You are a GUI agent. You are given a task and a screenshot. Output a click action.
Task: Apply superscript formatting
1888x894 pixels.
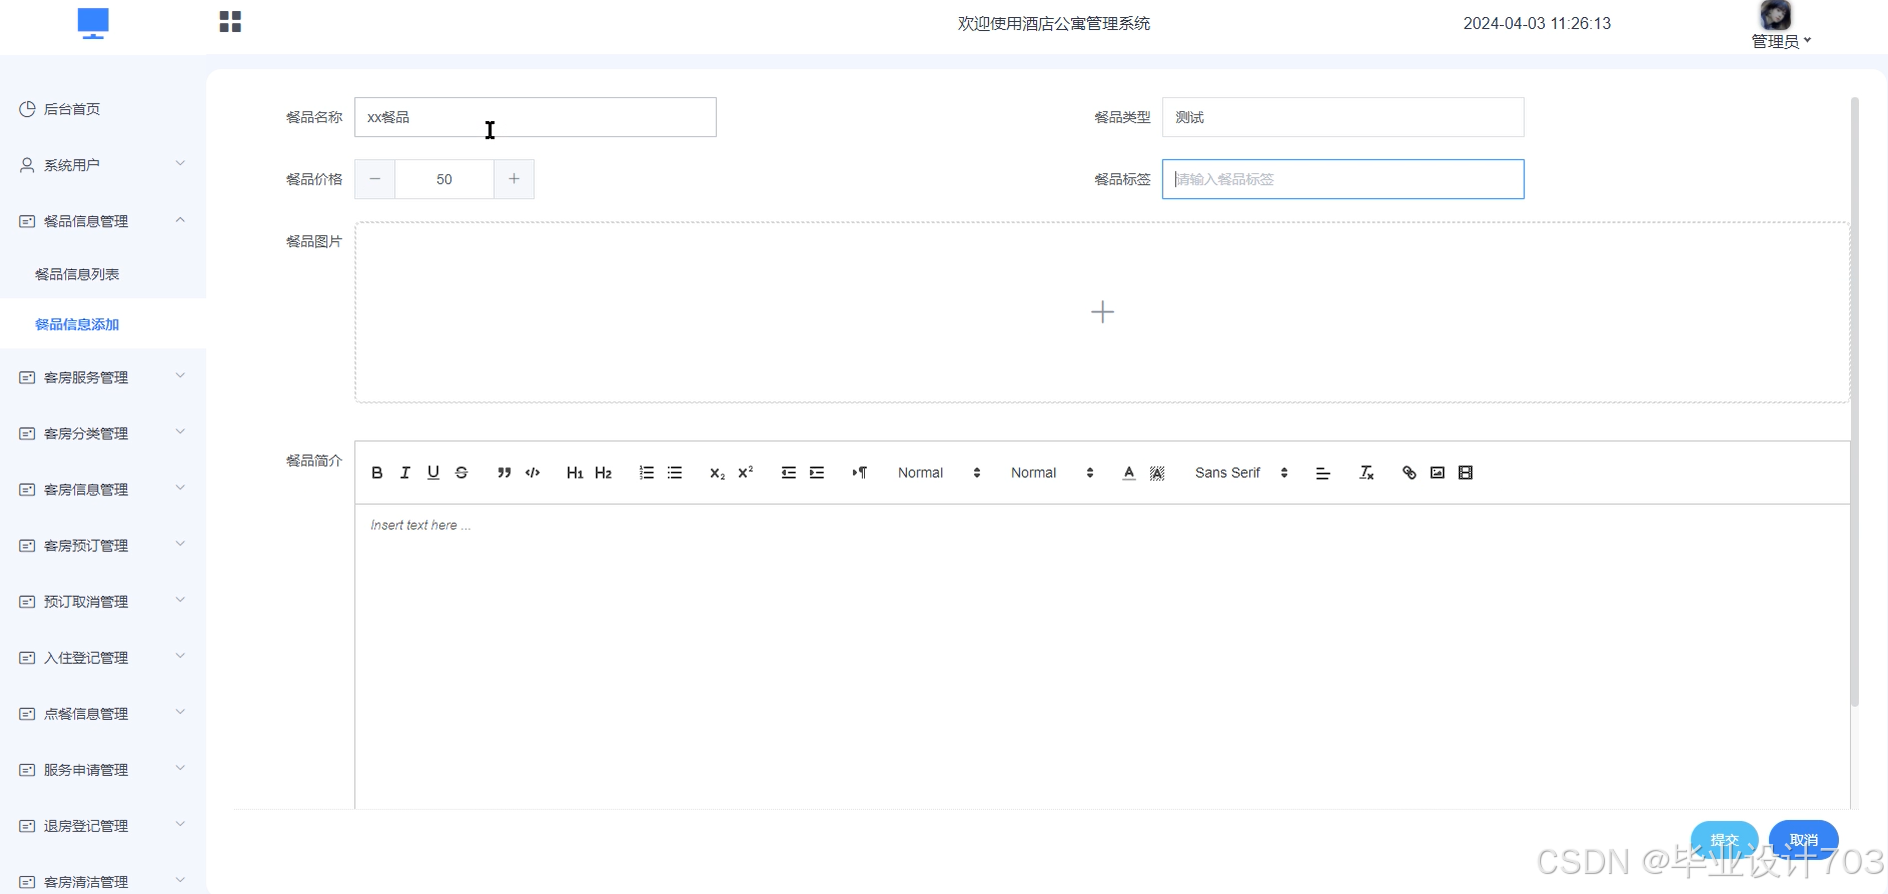745,473
